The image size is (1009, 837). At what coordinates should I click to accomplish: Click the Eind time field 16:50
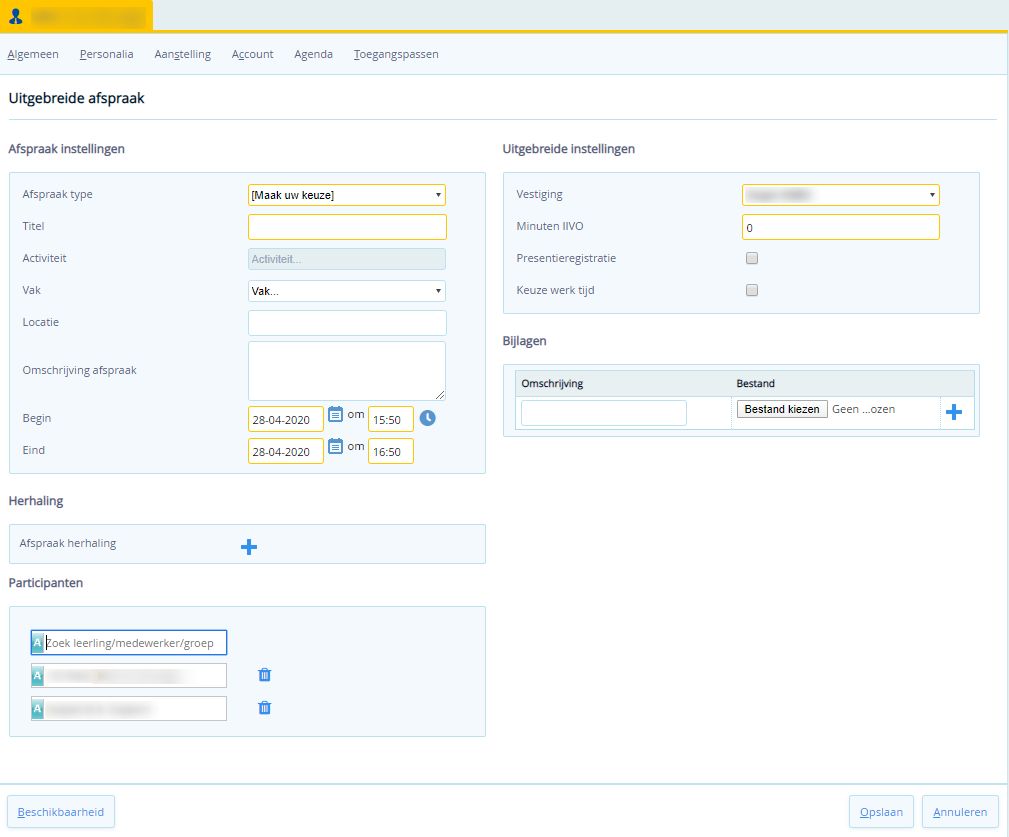[391, 452]
